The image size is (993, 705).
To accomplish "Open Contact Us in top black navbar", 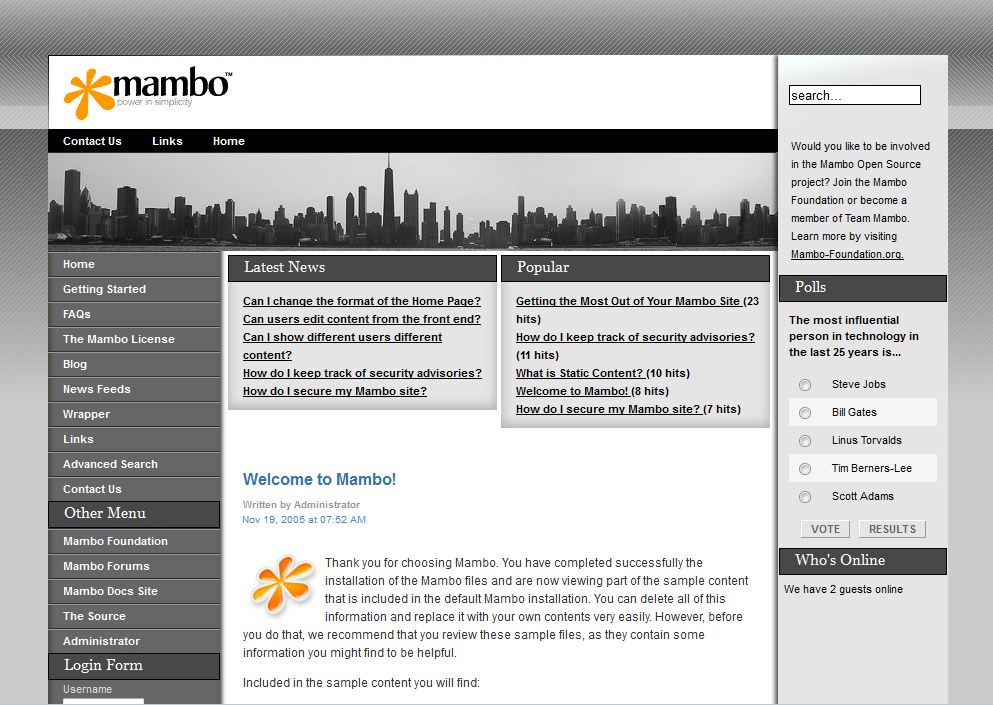I will point(92,141).
